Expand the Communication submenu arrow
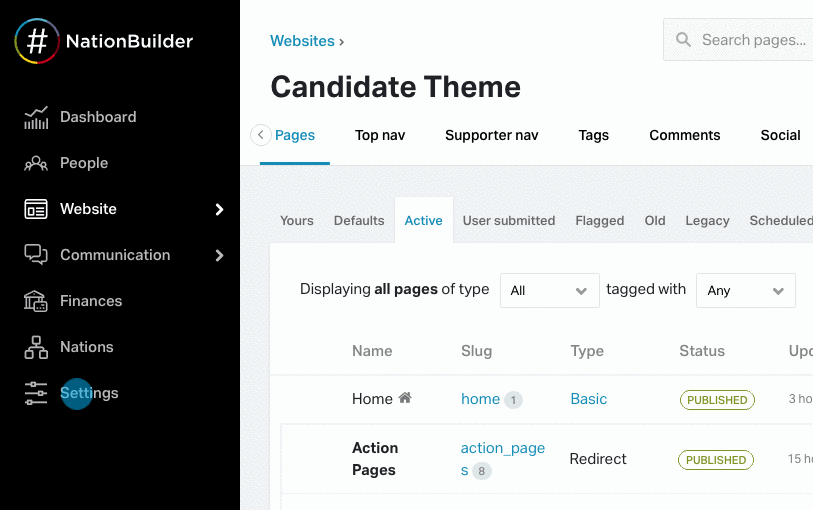The height and width of the screenshot is (510, 813). point(220,255)
